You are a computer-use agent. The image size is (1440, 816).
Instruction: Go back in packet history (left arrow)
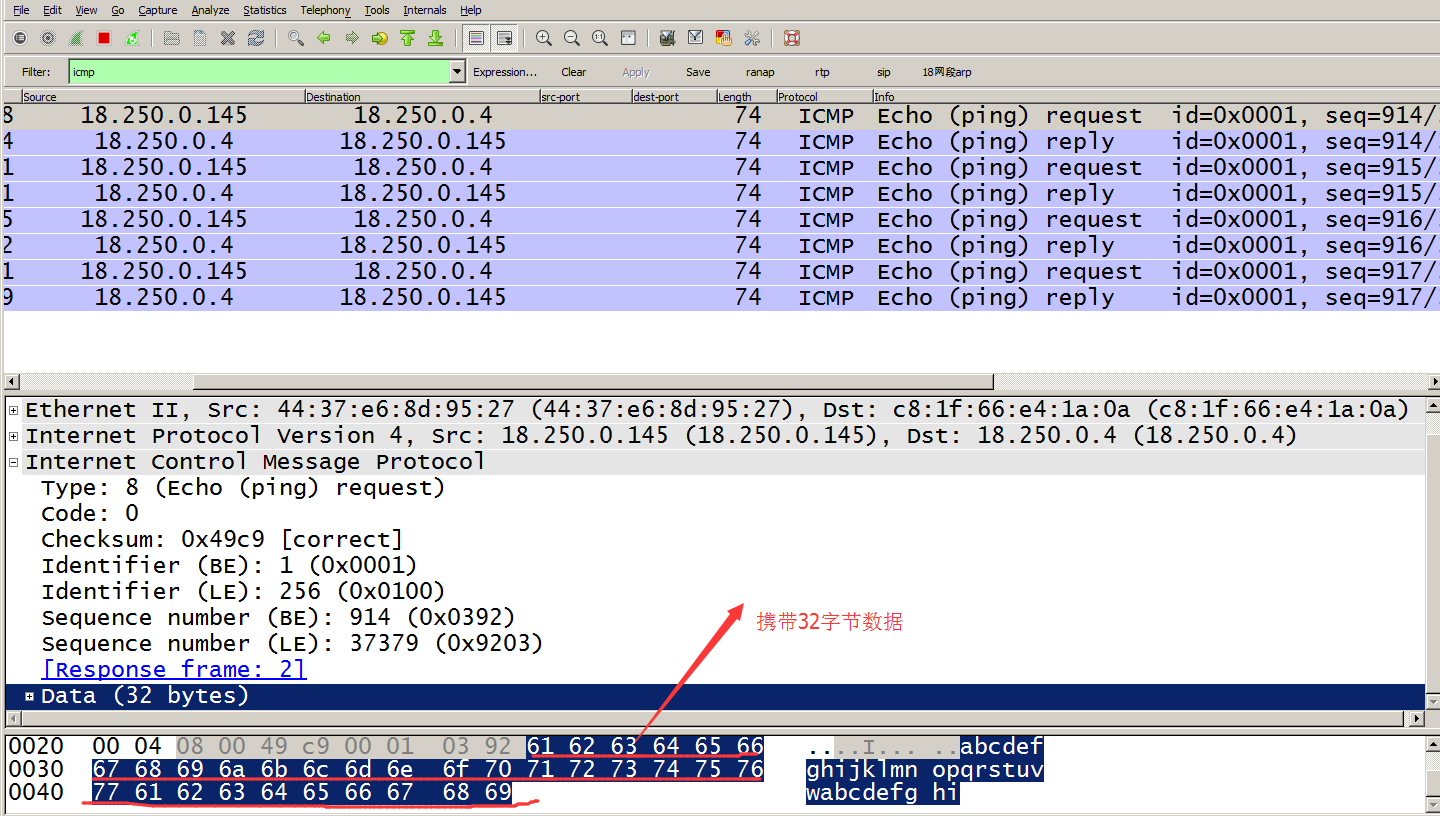(324, 38)
